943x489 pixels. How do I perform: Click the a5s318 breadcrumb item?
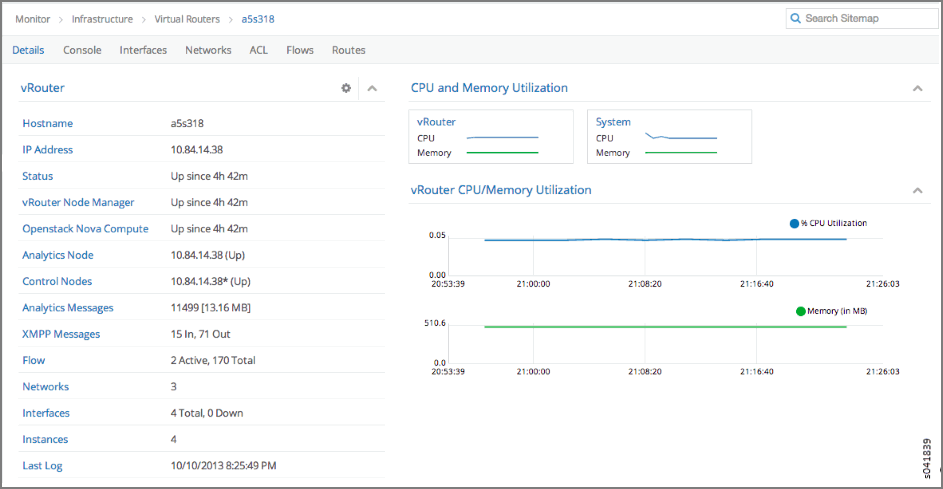pyautogui.click(x=258, y=19)
